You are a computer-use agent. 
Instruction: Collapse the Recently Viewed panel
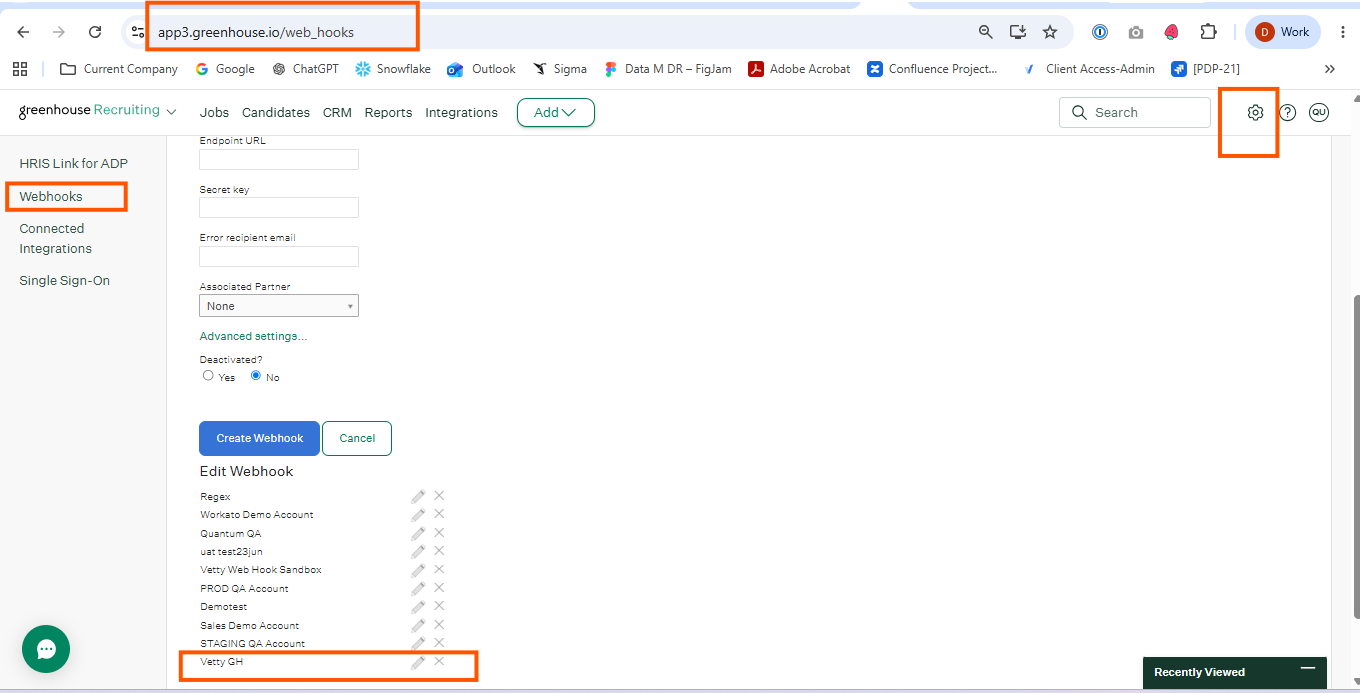click(1307, 668)
